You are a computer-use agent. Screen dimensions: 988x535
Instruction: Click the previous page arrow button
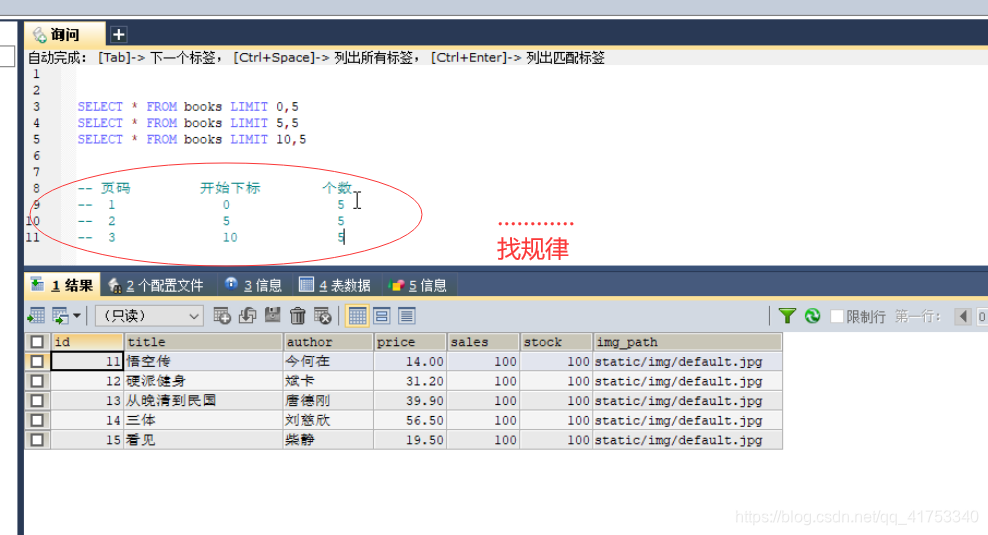coord(963,316)
